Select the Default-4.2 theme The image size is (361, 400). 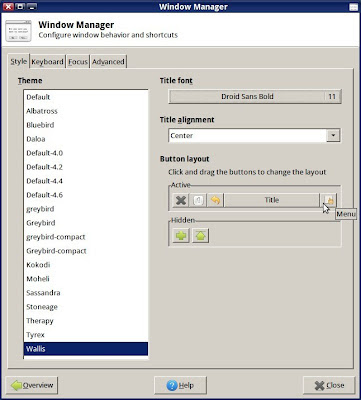[x=86, y=167]
